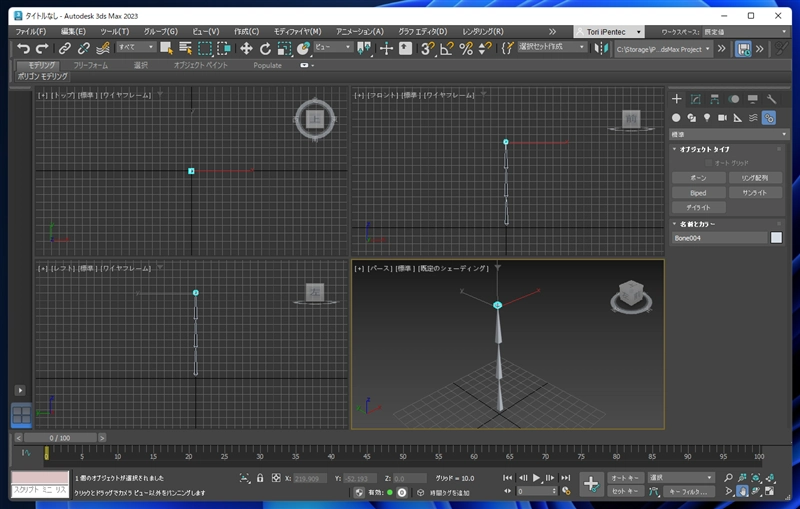Select the Space Warps category icon

pos(753,118)
